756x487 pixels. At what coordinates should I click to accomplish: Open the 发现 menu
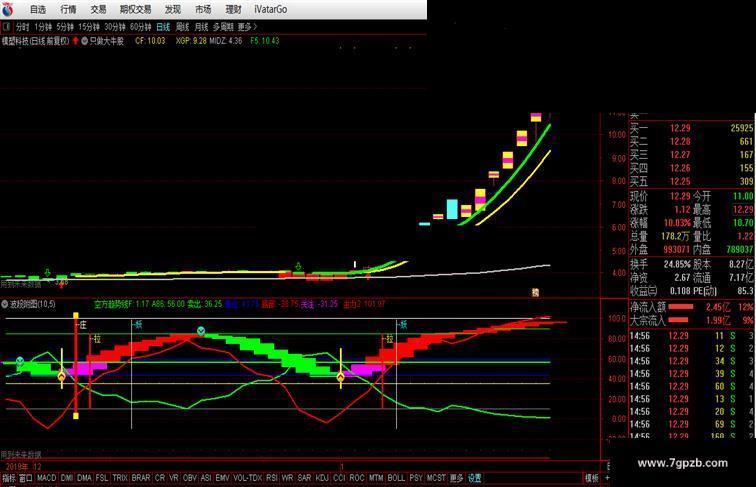click(173, 9)
